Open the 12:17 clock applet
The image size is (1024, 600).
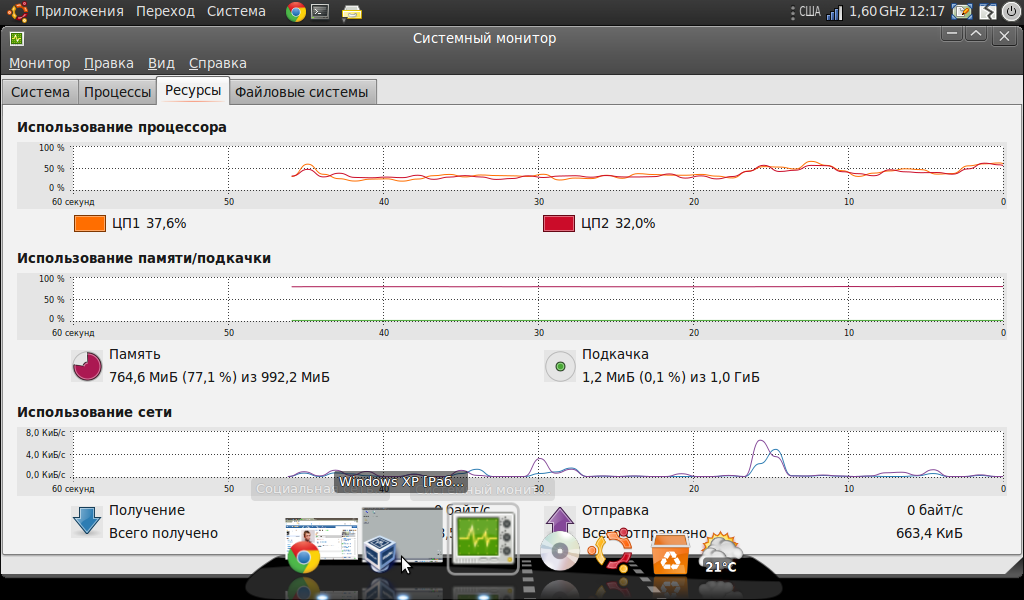click(x=927, y=12)
